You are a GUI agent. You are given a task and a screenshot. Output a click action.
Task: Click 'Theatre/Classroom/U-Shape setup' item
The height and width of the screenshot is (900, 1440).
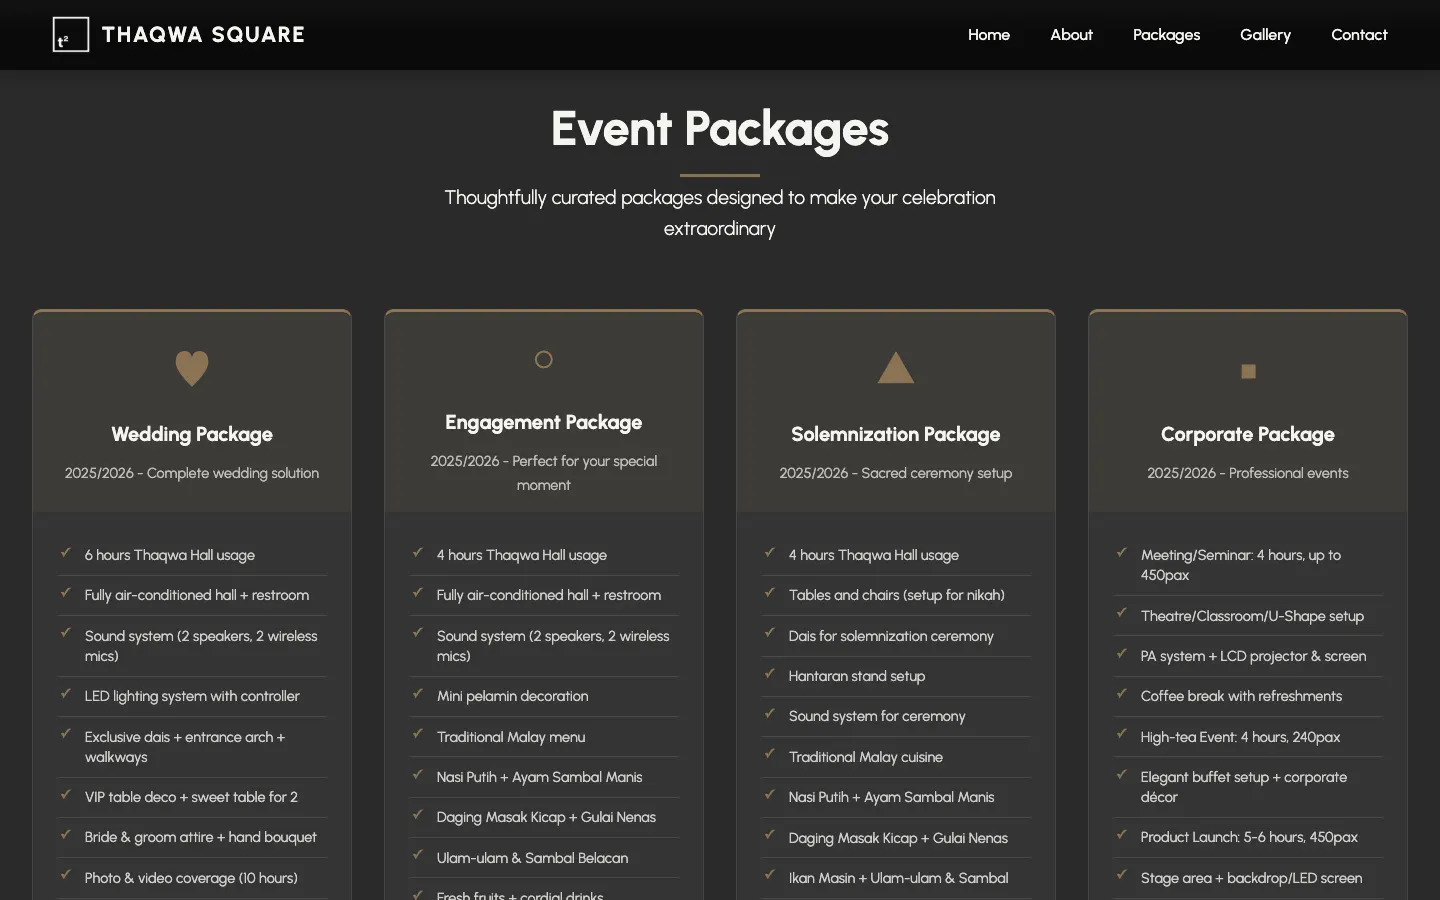point(1252,616)
